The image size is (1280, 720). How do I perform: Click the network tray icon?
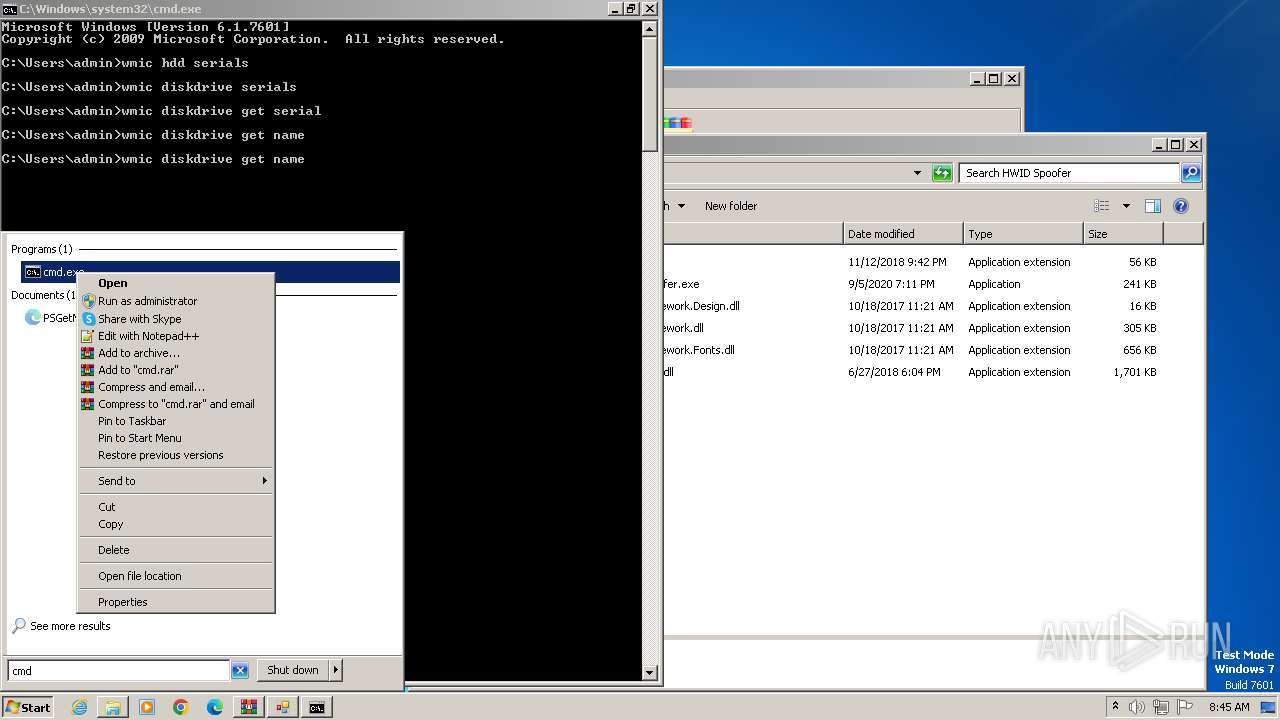1161,707
